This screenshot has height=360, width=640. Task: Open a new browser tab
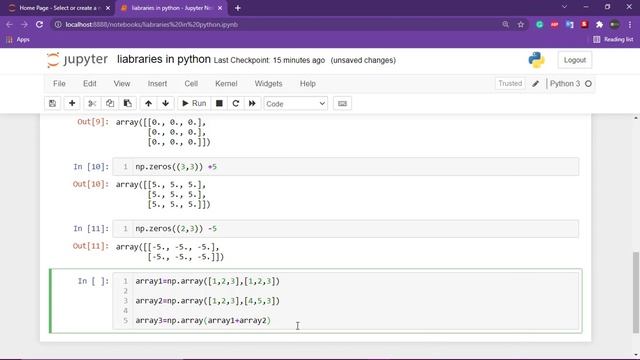238,8
